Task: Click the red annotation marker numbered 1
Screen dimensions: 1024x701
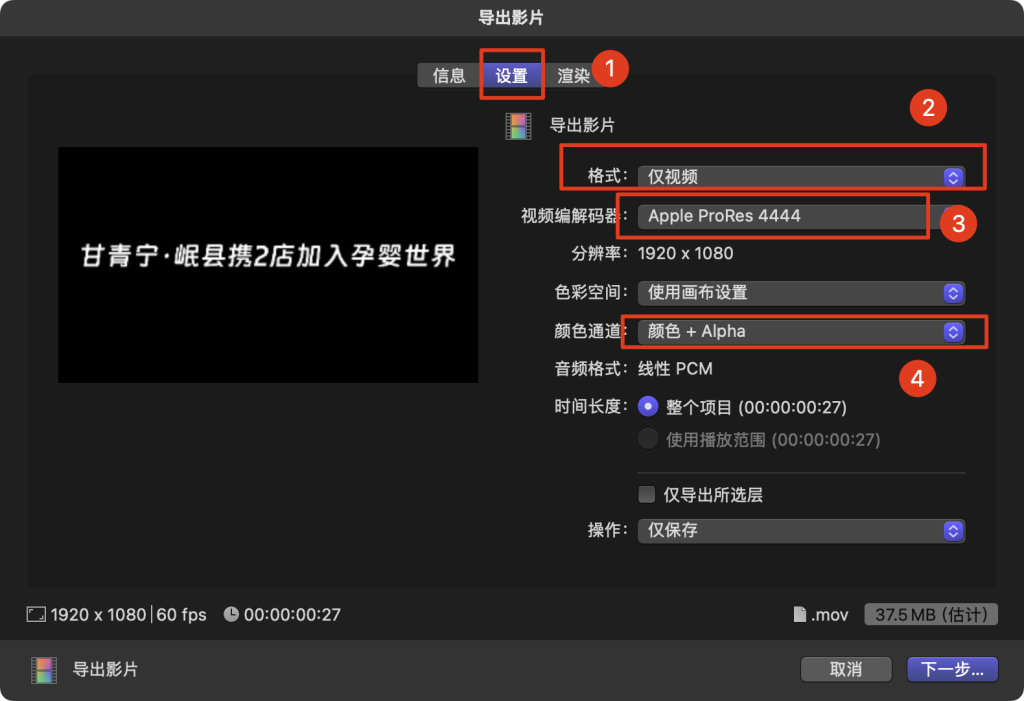Action: point(610,67)
